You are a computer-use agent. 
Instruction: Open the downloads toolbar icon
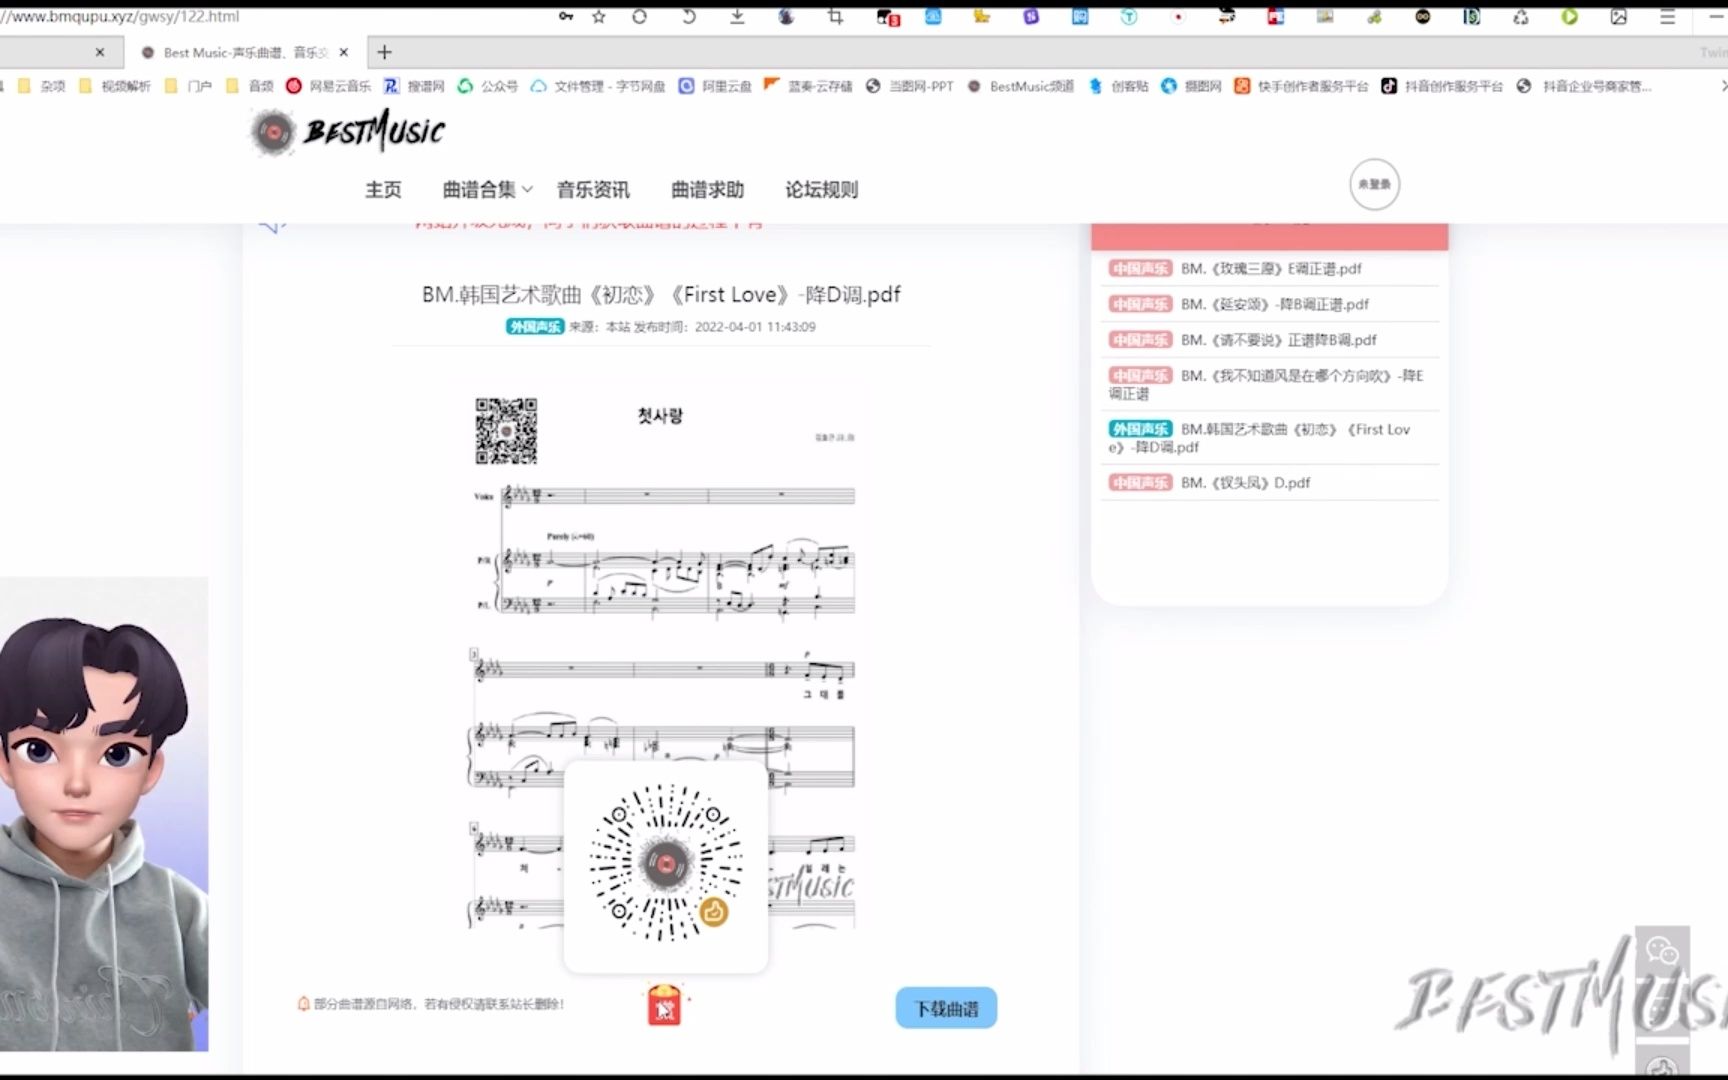(737, 16)
